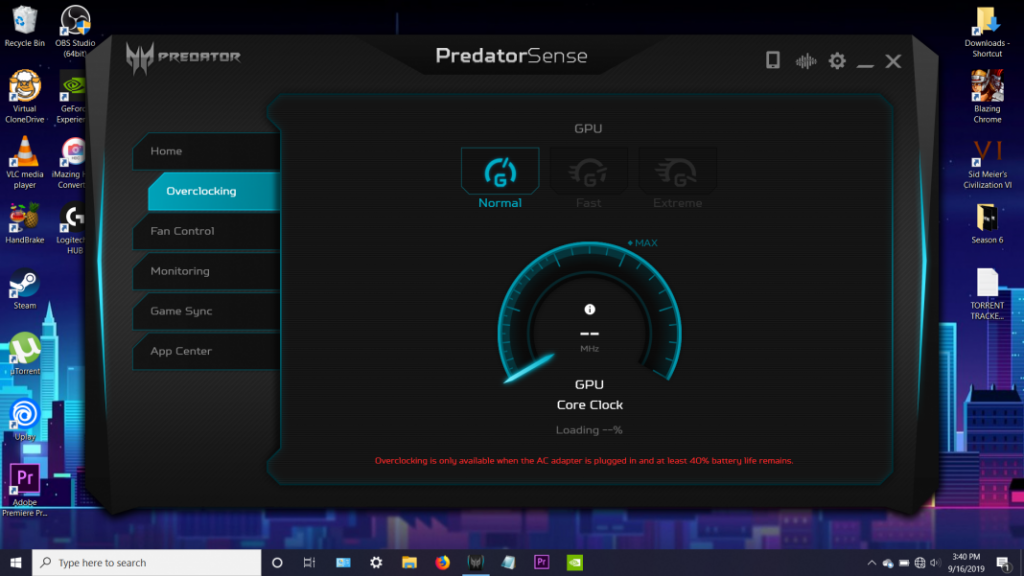Click the mobile phone pairing icon
The height and width of the screenshot is (576, 1024).
point(772,61)
